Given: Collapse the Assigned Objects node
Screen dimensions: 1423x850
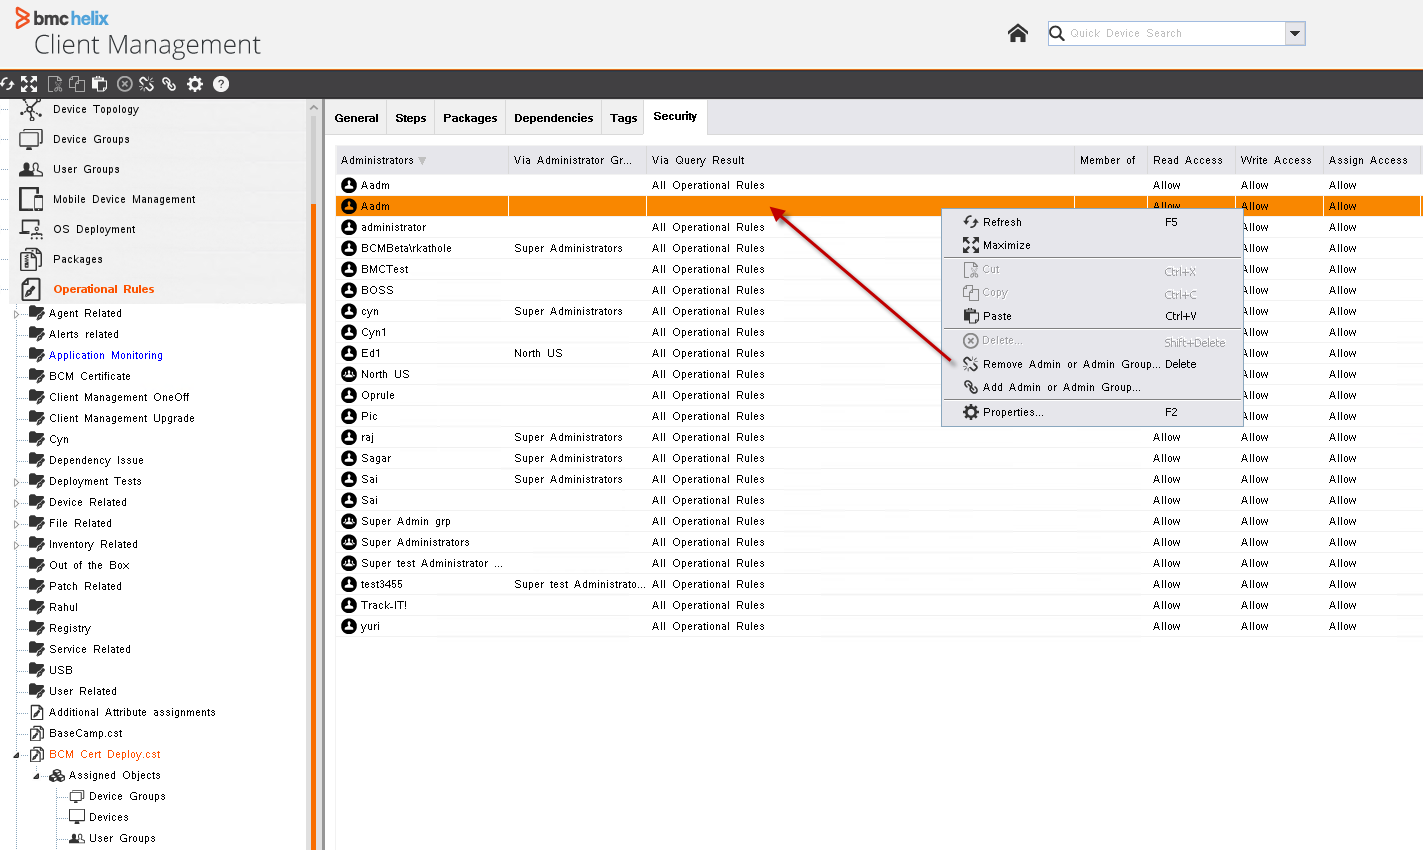Looking at the screenshot, I should (x=36, y=776).
